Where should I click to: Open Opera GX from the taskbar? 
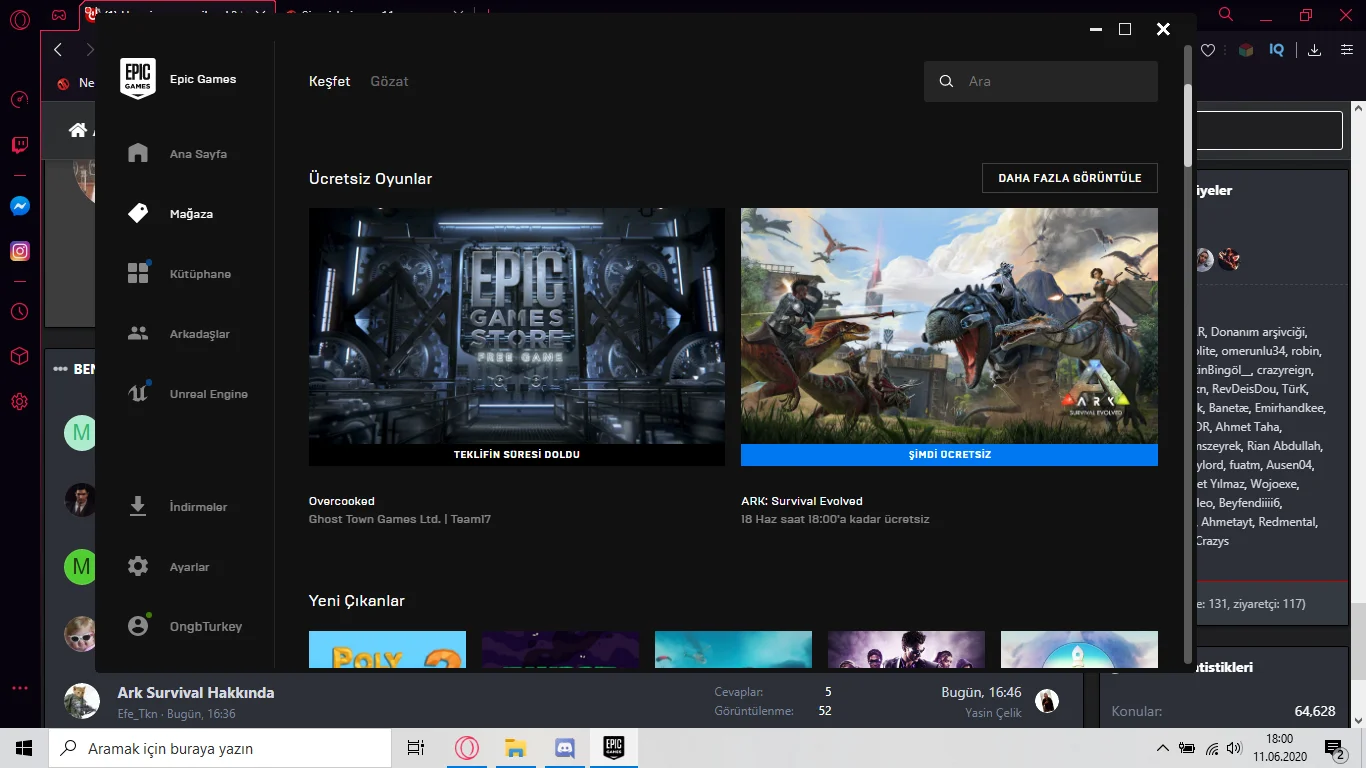coord(467,748)
